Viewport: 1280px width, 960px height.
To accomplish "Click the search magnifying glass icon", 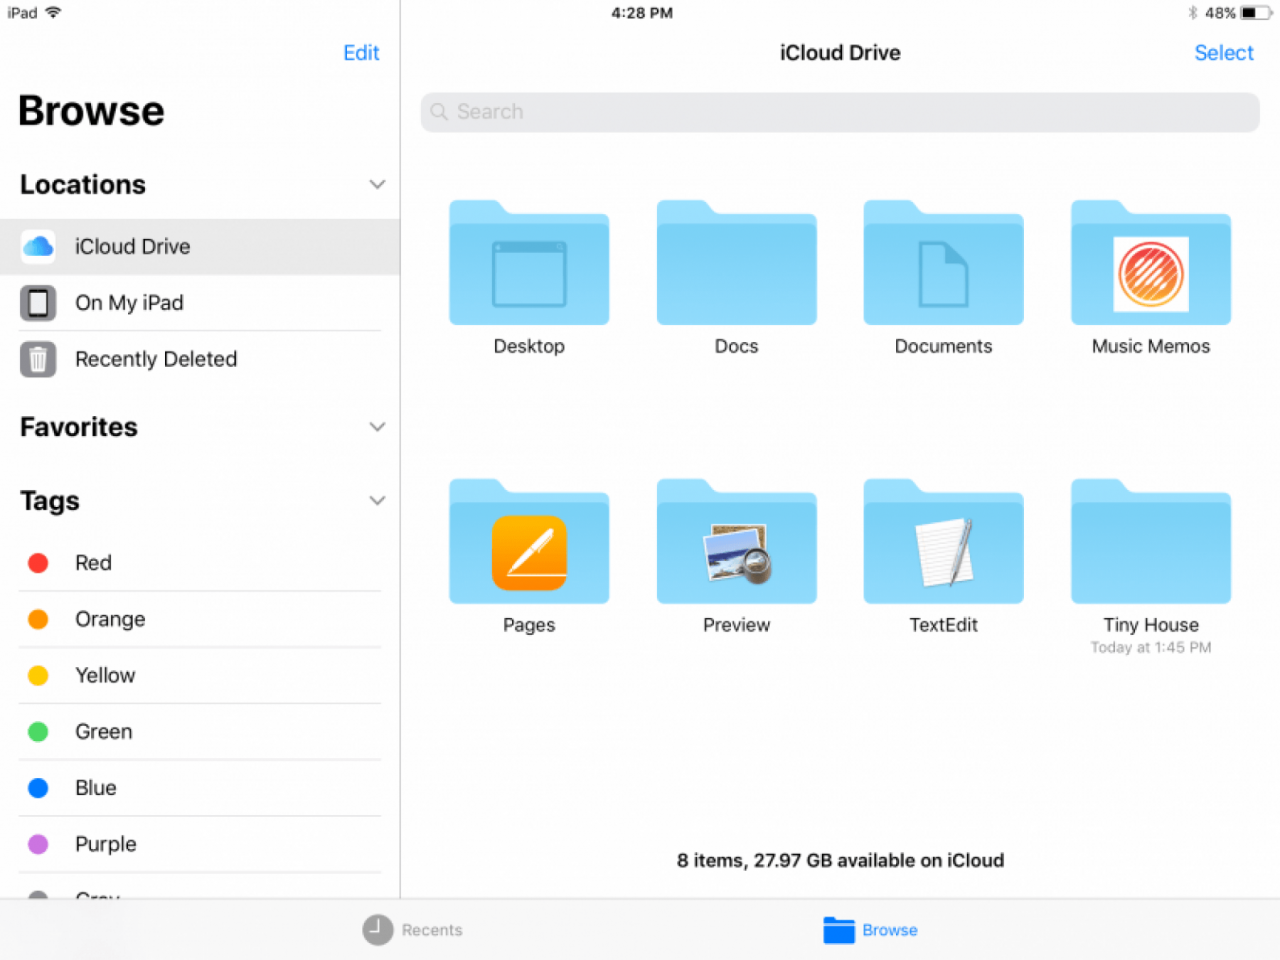I will (x=439, y=112).
